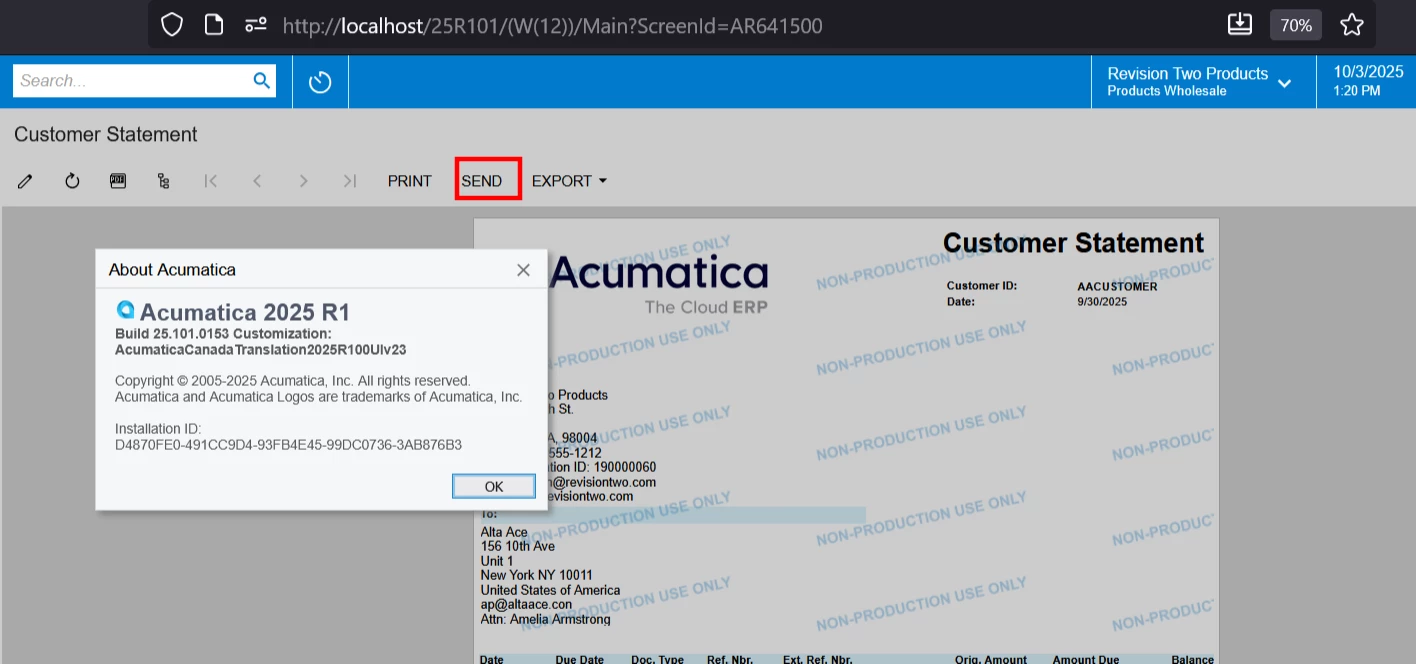
Task: Switch report view to PDF mode
Action: (x=118, y=181)
